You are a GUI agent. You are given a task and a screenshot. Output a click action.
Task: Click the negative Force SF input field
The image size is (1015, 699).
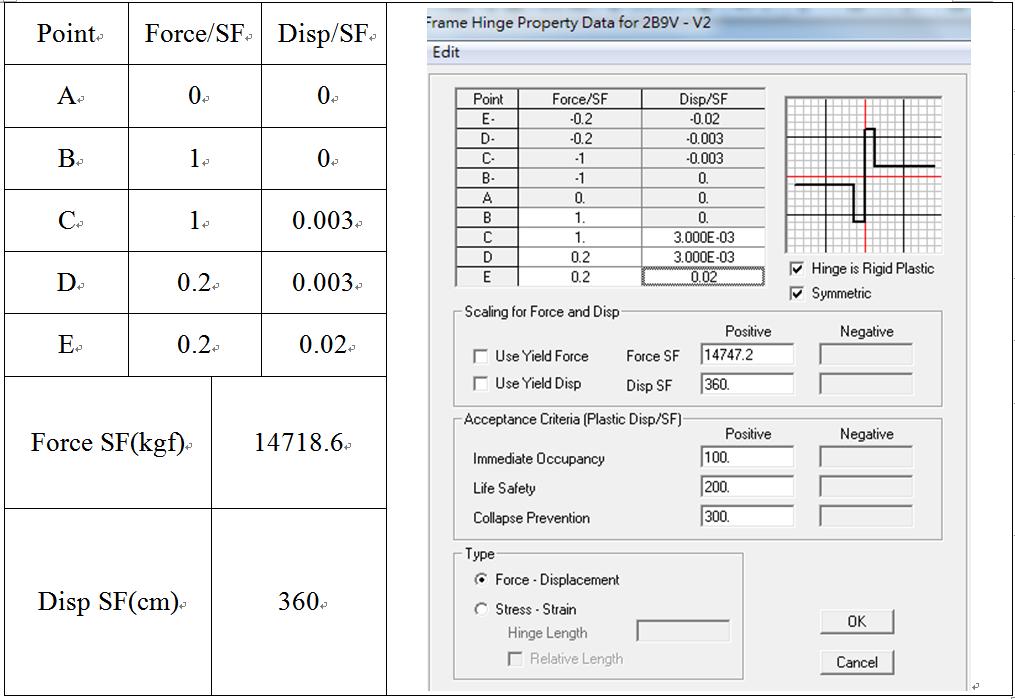pyautogui.click(x=866, y=355)
